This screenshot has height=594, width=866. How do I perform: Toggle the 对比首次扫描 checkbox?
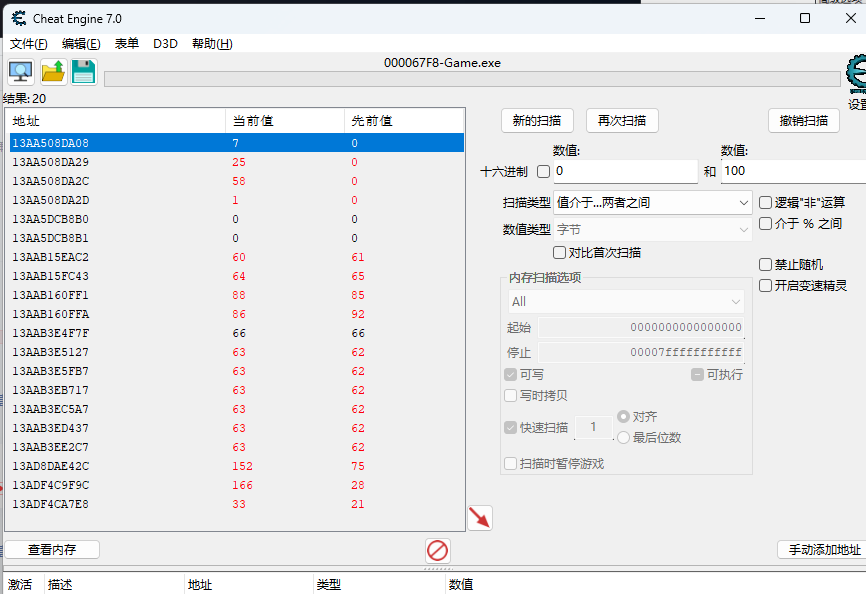tap(559, 253)
